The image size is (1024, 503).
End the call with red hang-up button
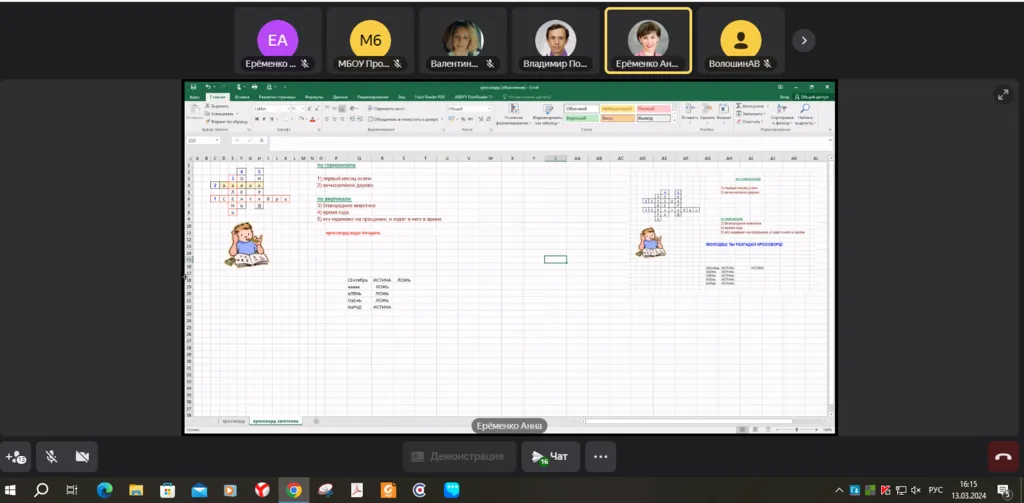[1003, 457]
